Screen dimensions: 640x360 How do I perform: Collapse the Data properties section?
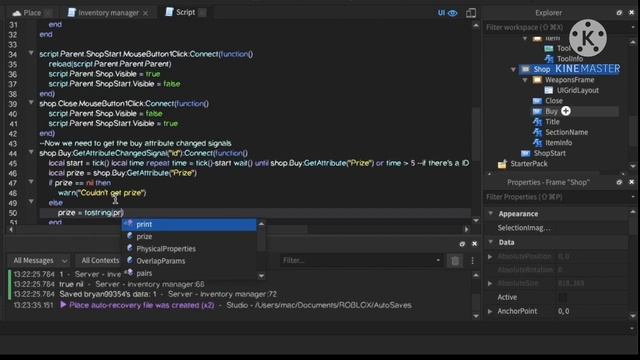pos(491,242)
